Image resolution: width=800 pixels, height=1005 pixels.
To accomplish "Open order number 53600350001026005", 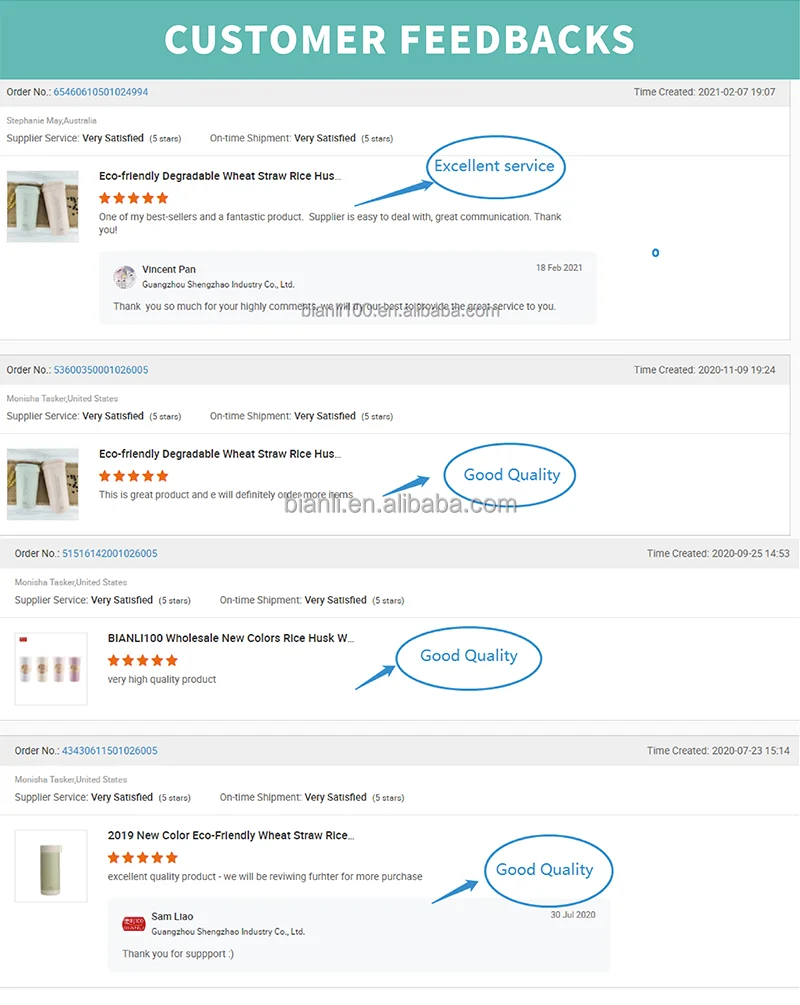I will [x=100, y=370].
